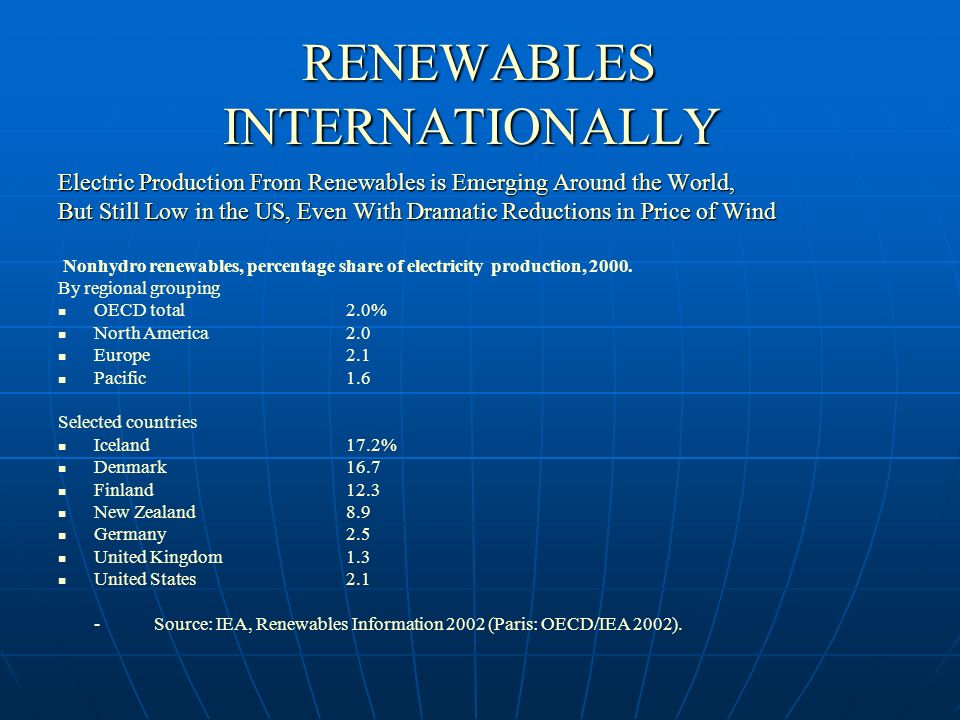Click the 16.7 value beside Denmark

click(x=363, y=468)
